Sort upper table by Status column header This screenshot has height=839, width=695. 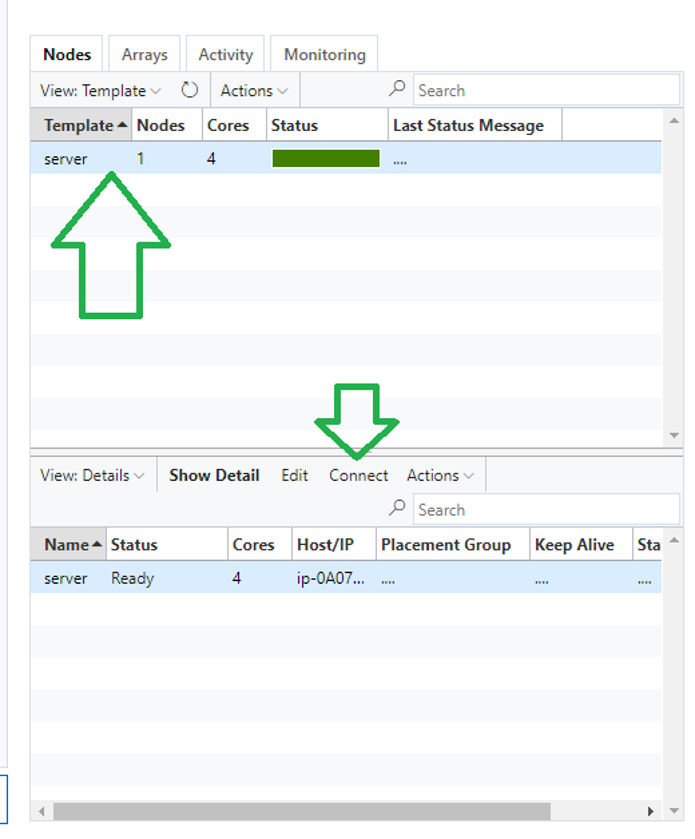(327, 125)
